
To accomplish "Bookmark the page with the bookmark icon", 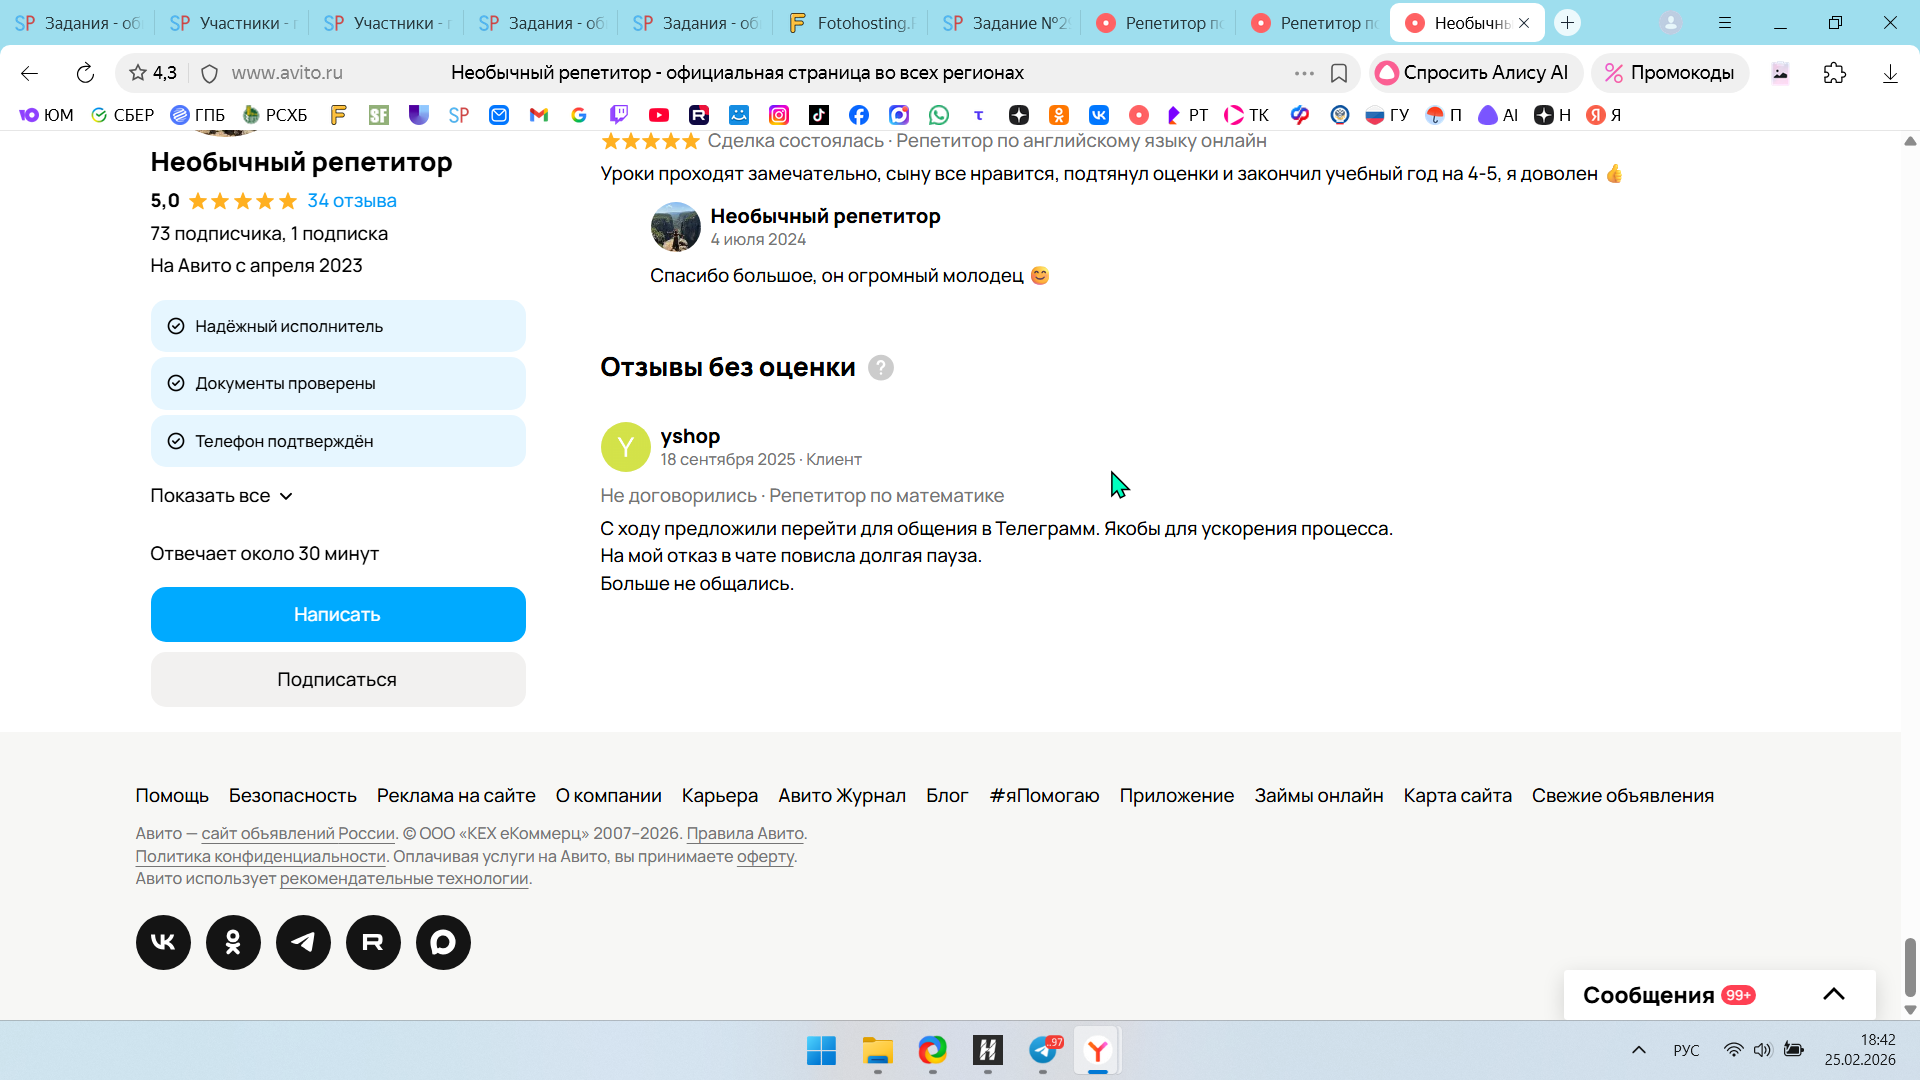I will tap(1339, 73).
